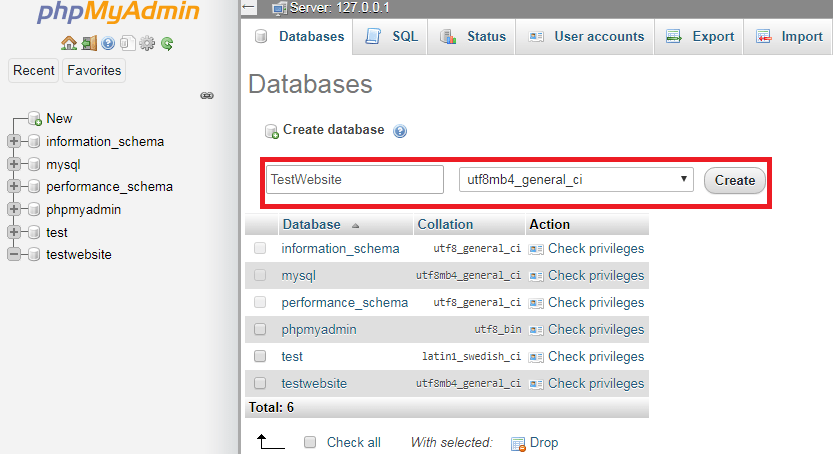Expand the mysql database tree node
The height and width of the screenshot is (454, 833).
point(14,164)
